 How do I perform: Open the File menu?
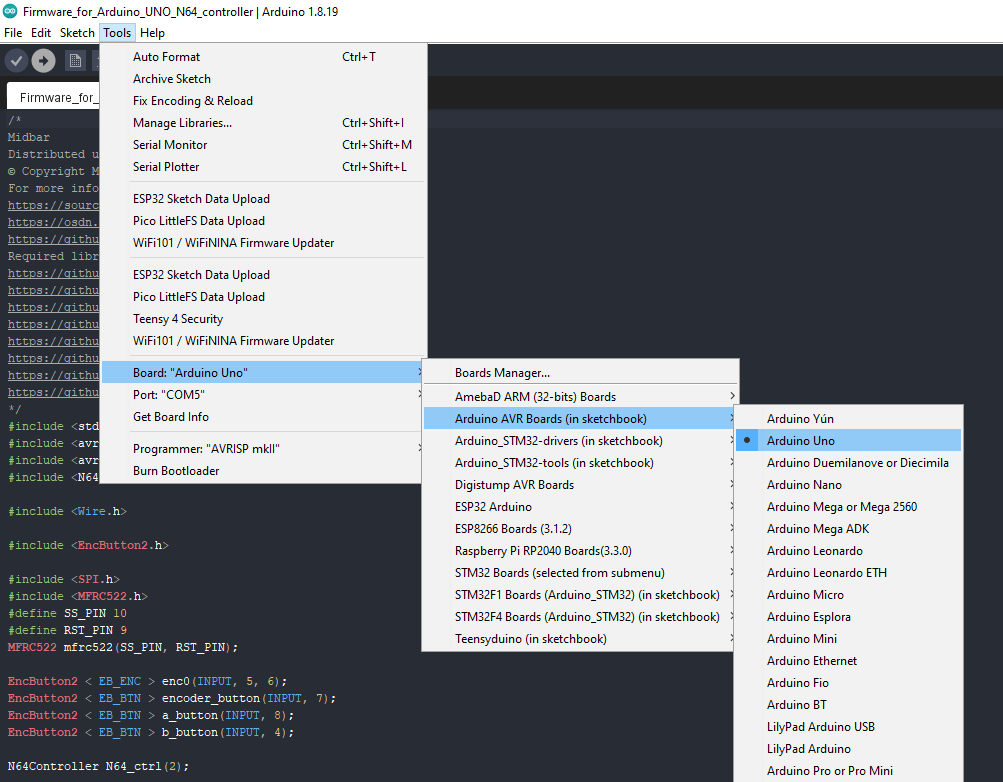click(x=13, y=33)
